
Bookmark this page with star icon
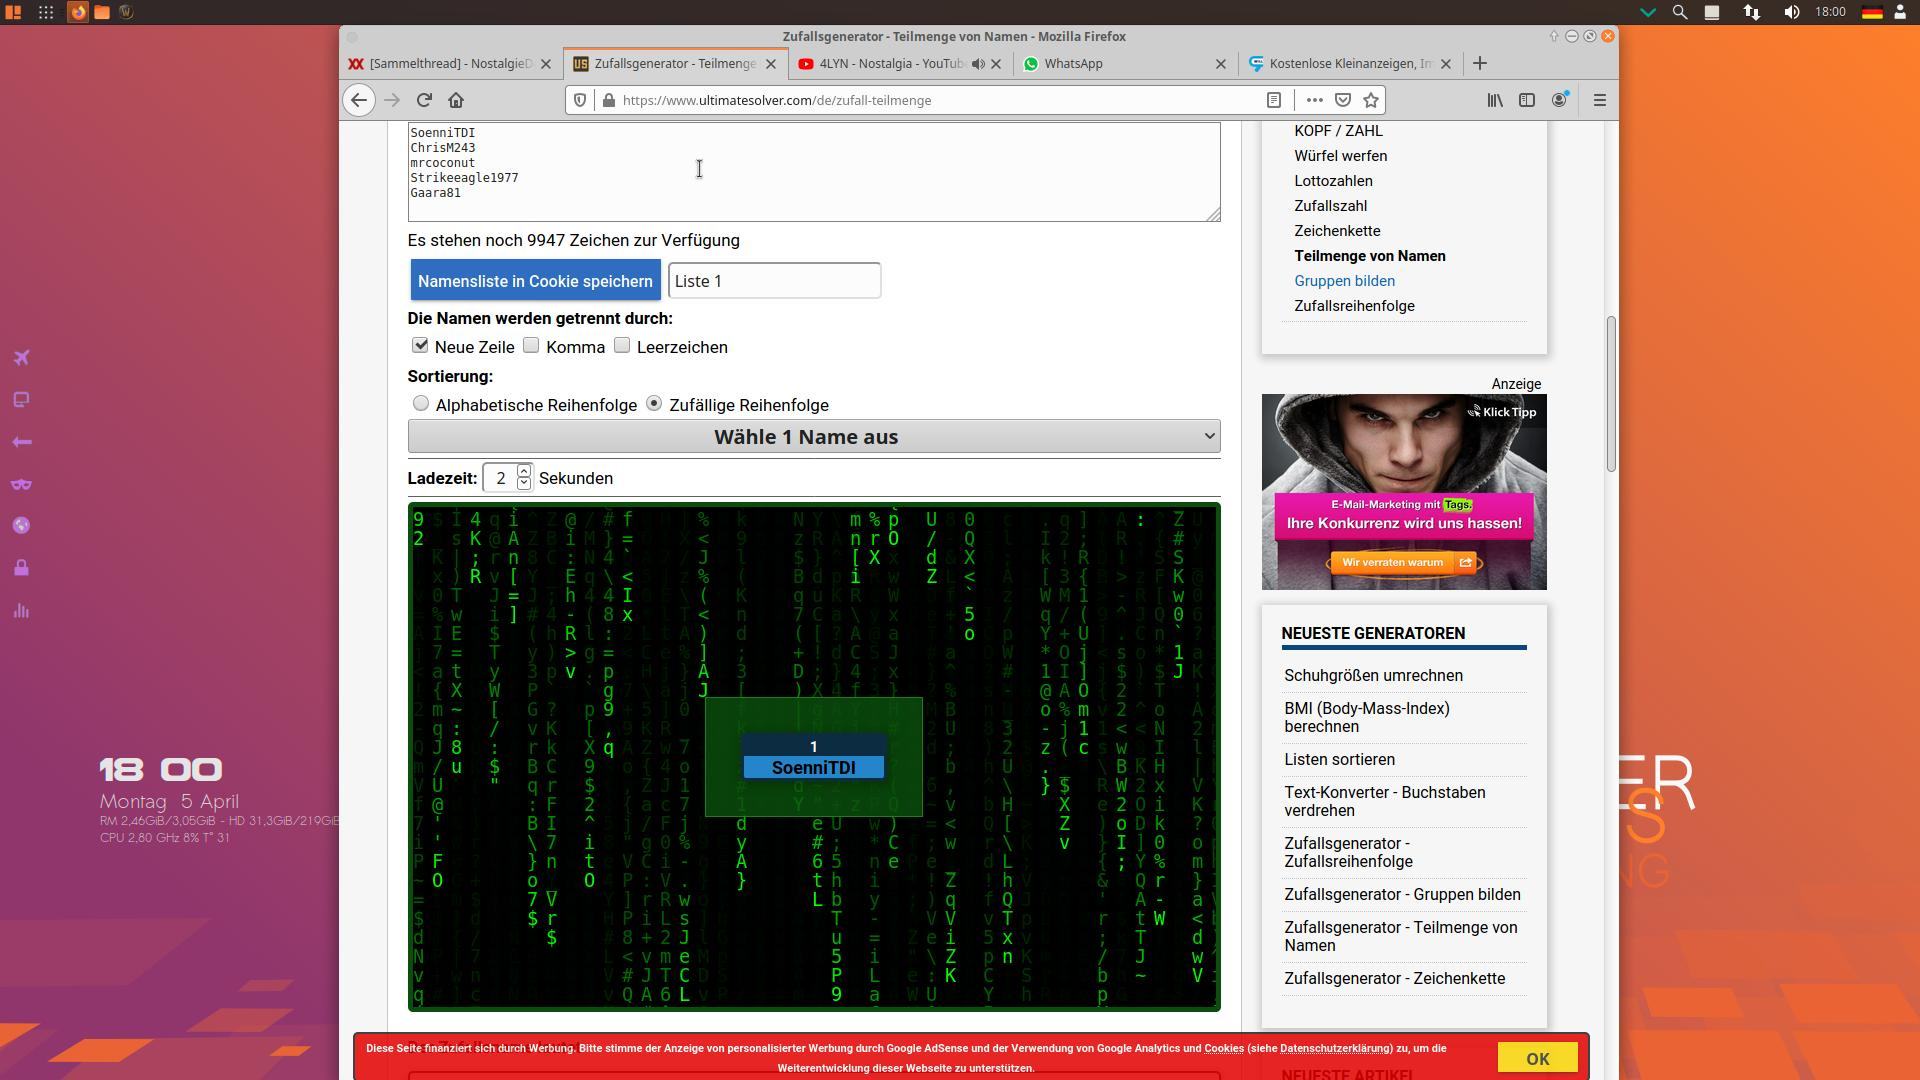coord(1371,100)
